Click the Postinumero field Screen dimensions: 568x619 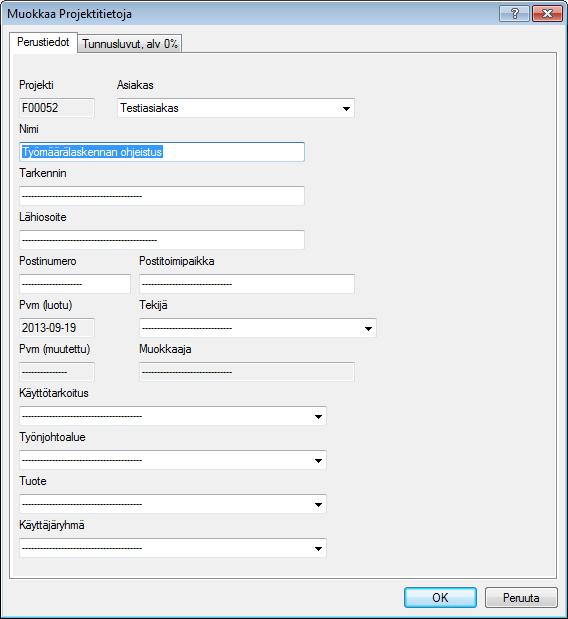[75, 284]
